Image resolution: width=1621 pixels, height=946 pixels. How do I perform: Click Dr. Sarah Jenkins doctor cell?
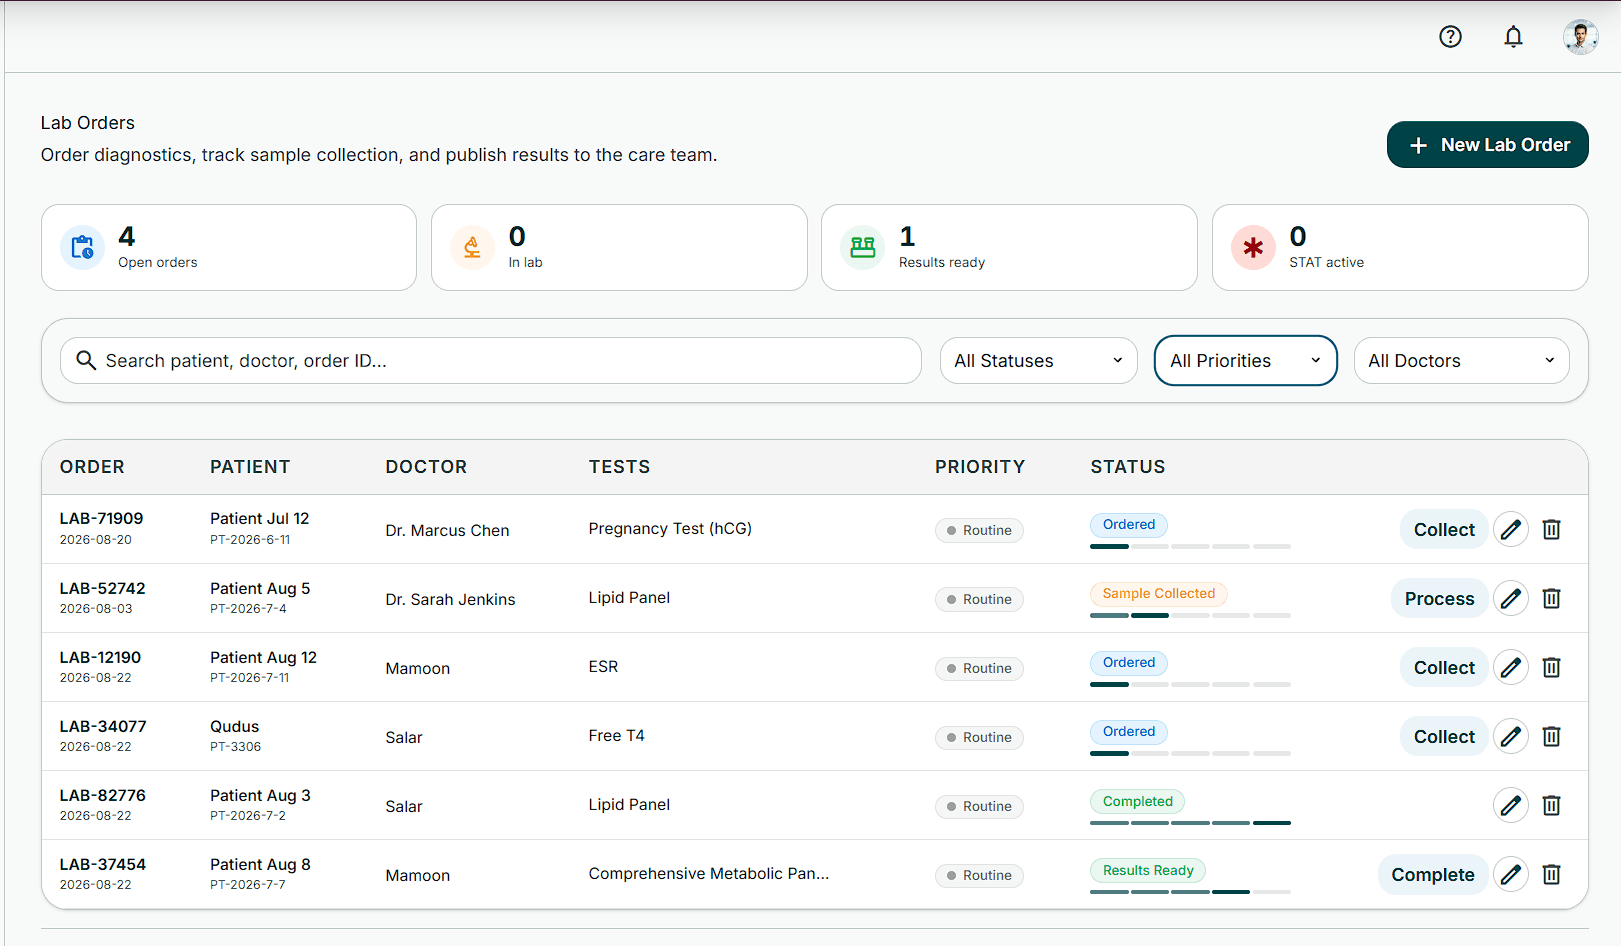[x=450, y=599]
